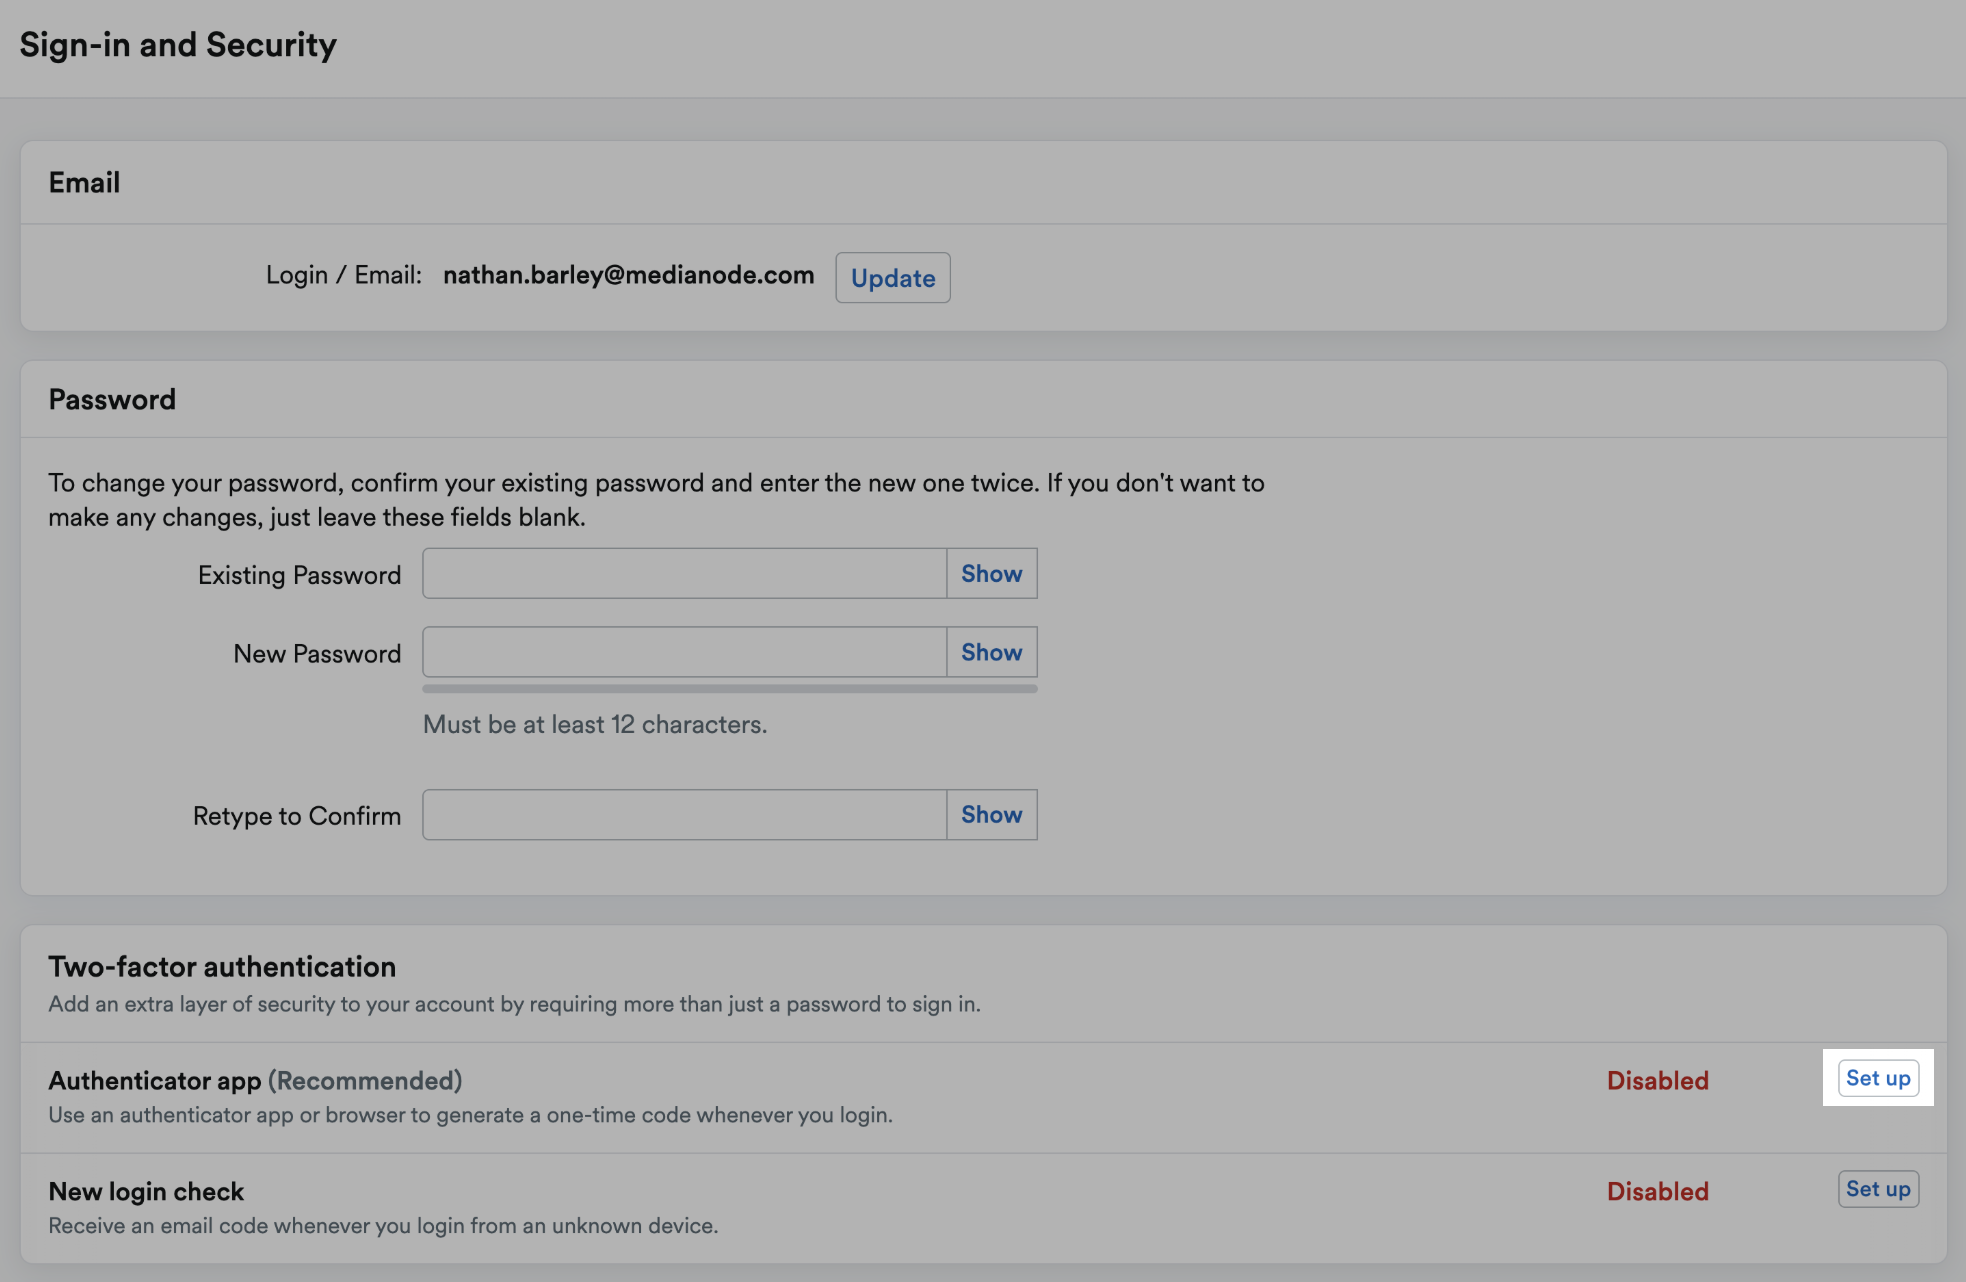Click inside the Retype to Confirm field
This screenshot has width=1966, height=1282.
(683, 814)
